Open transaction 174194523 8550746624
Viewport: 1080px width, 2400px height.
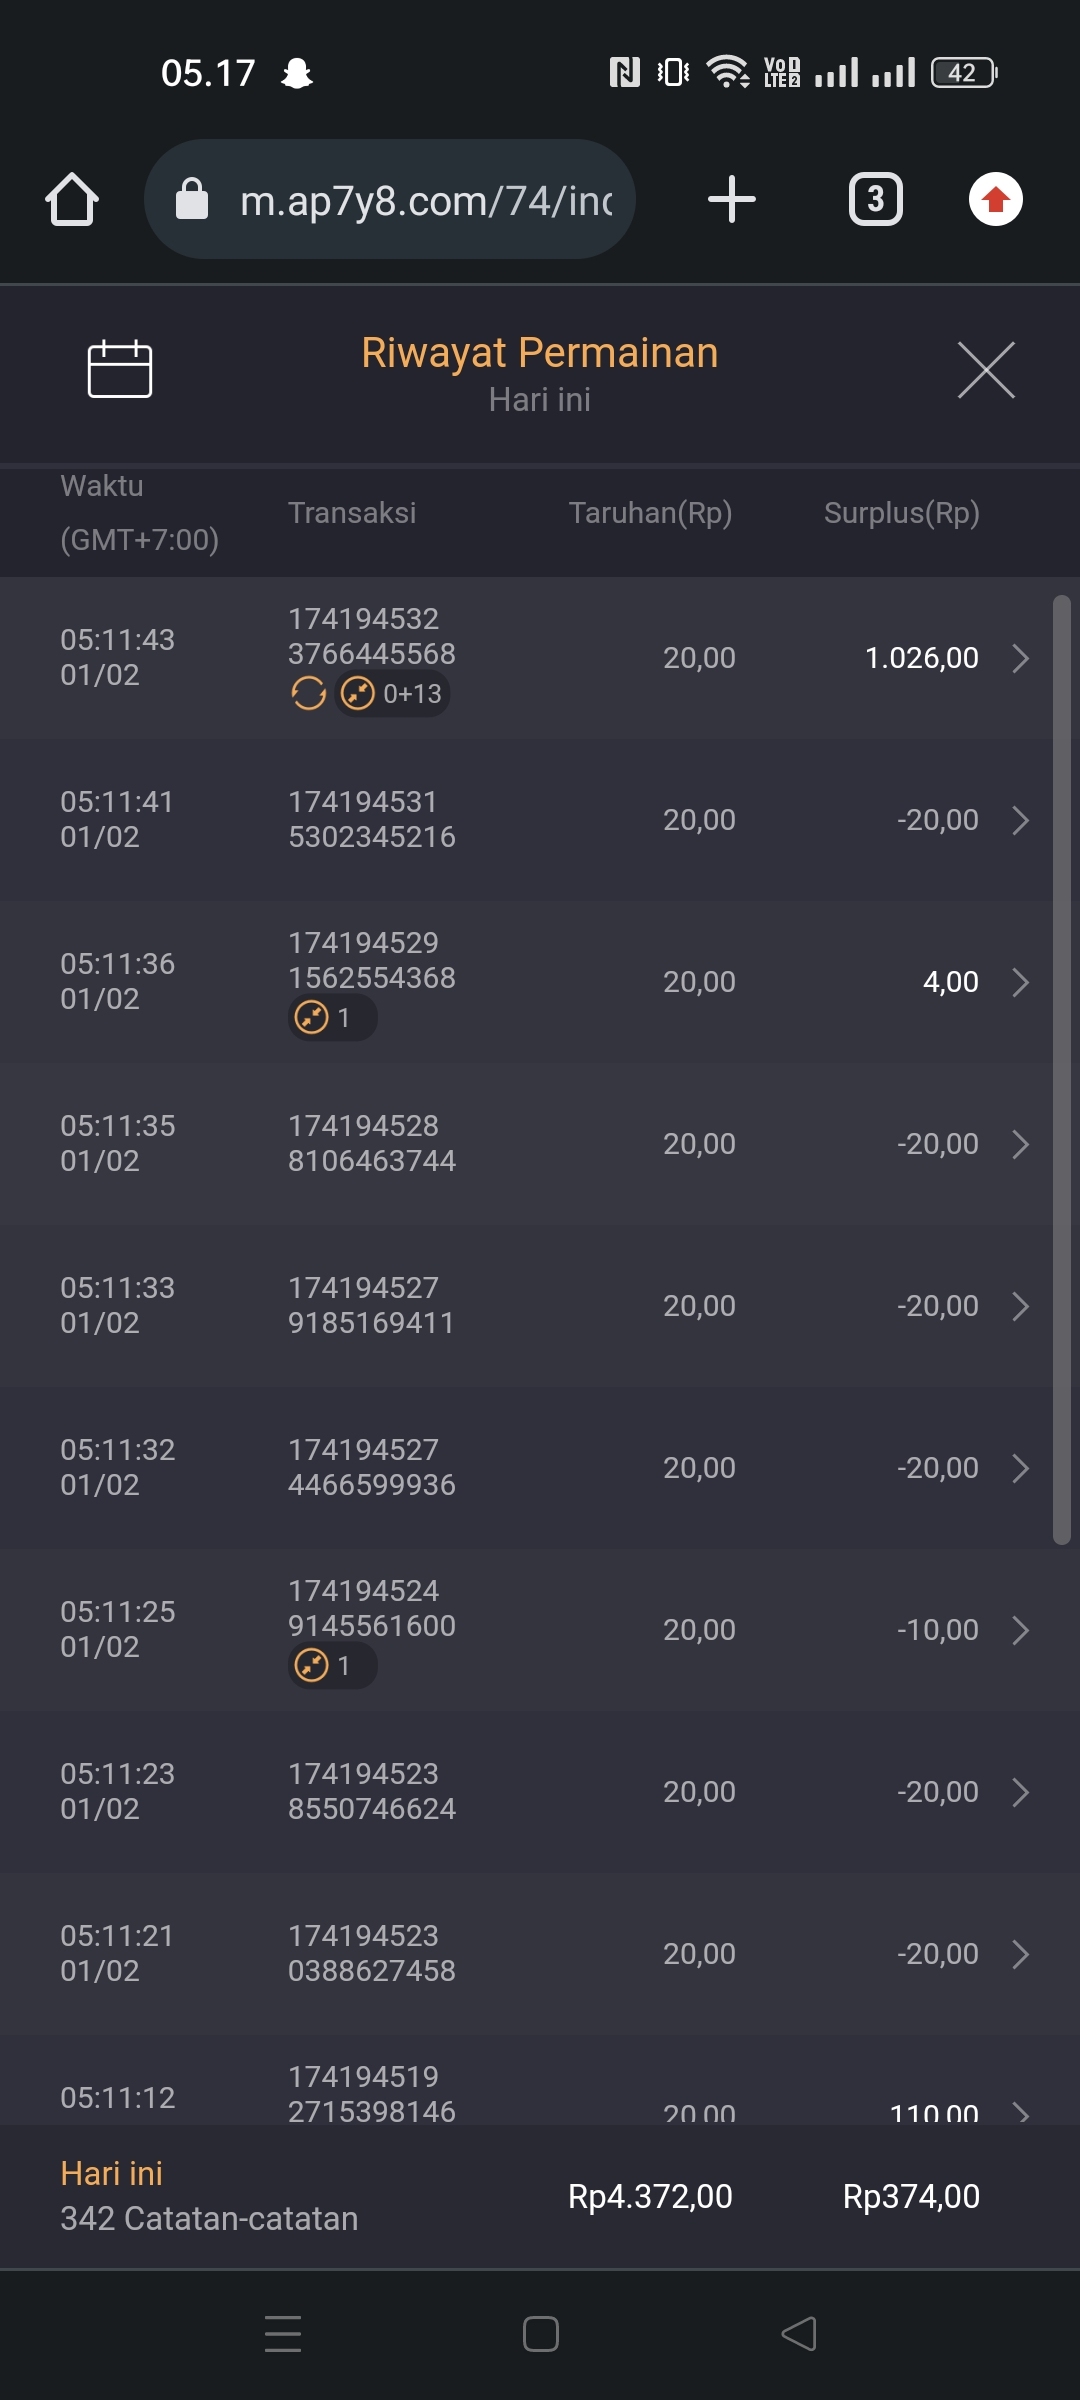pos(371,1791)
